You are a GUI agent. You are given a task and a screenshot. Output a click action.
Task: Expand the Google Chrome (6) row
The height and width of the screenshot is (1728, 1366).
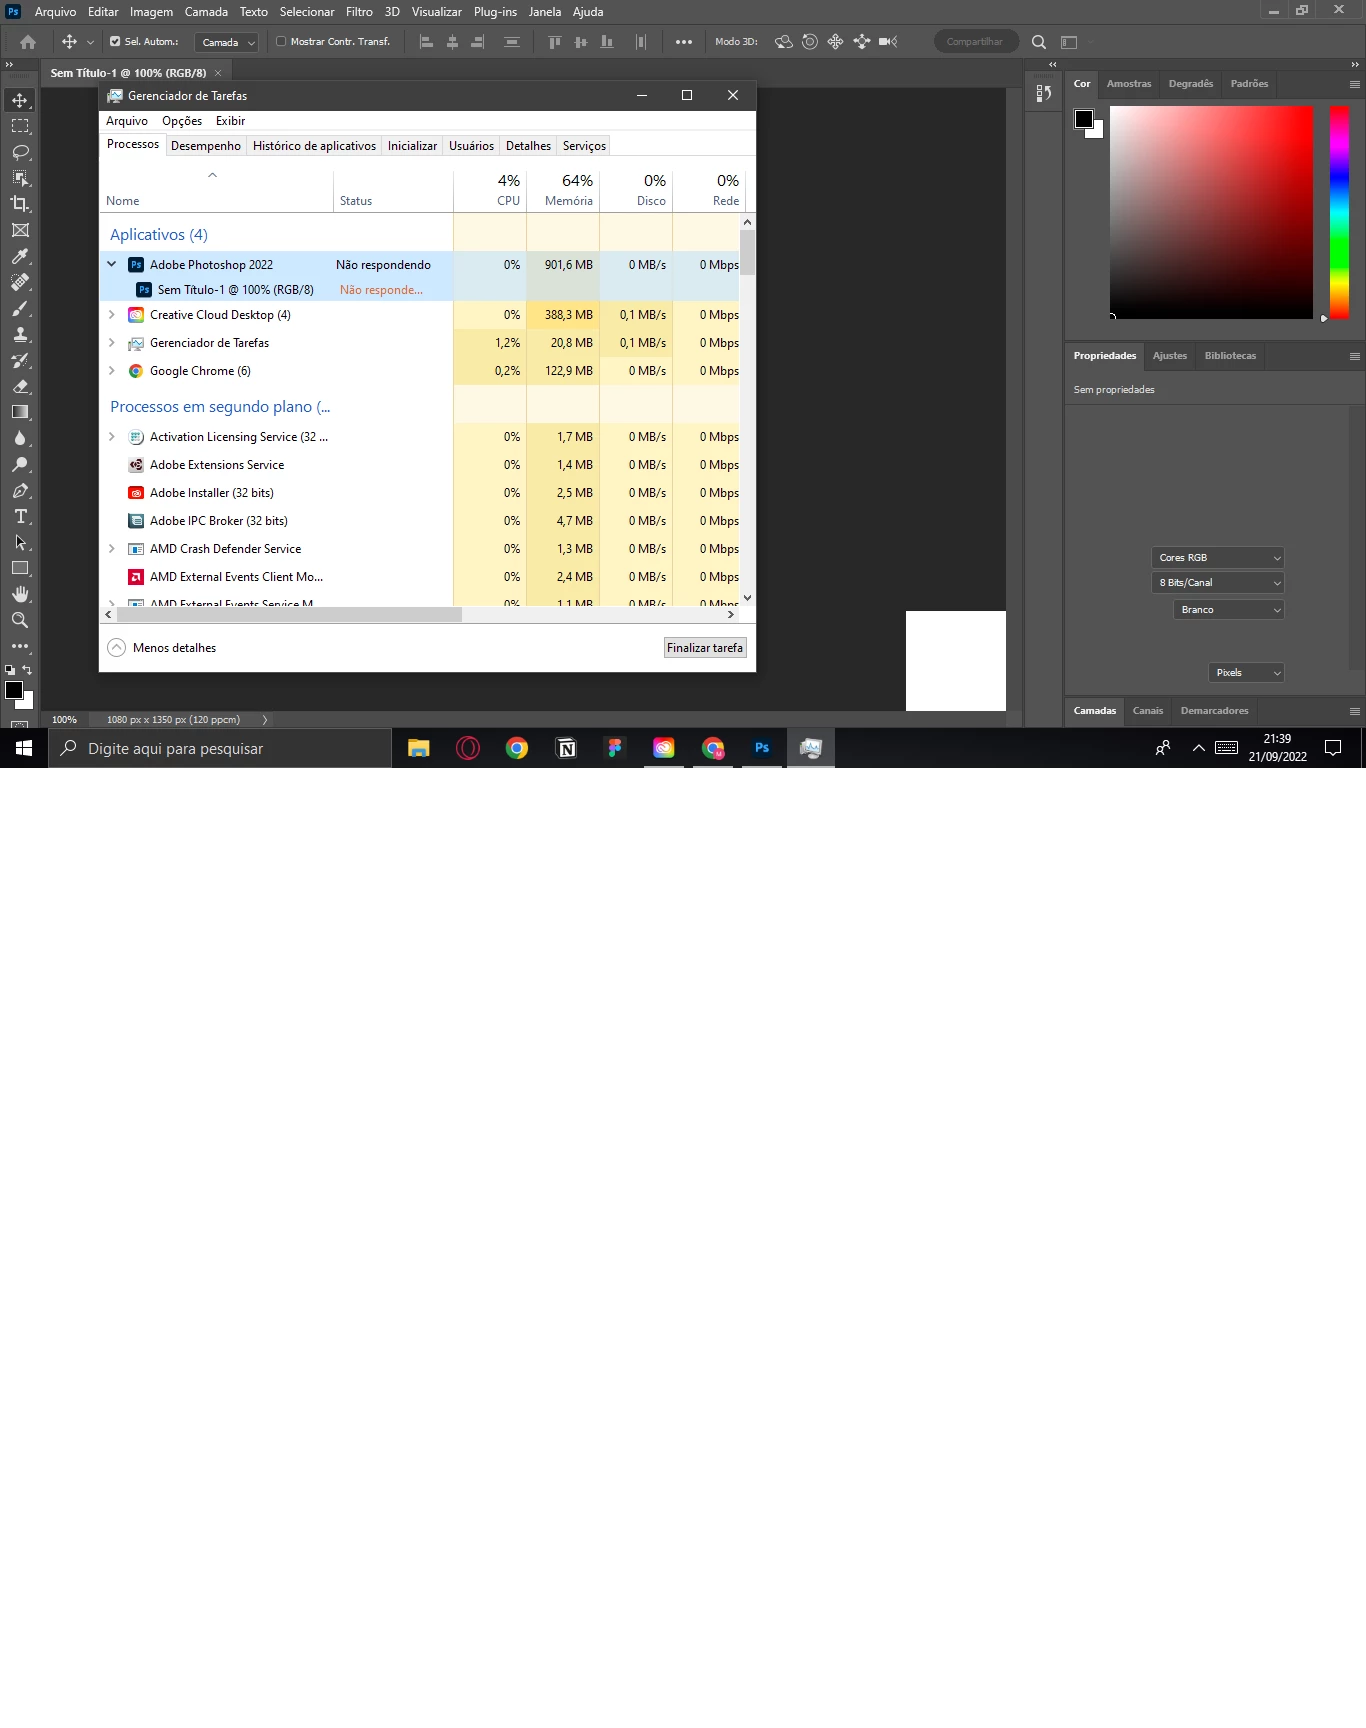[112, 370]
